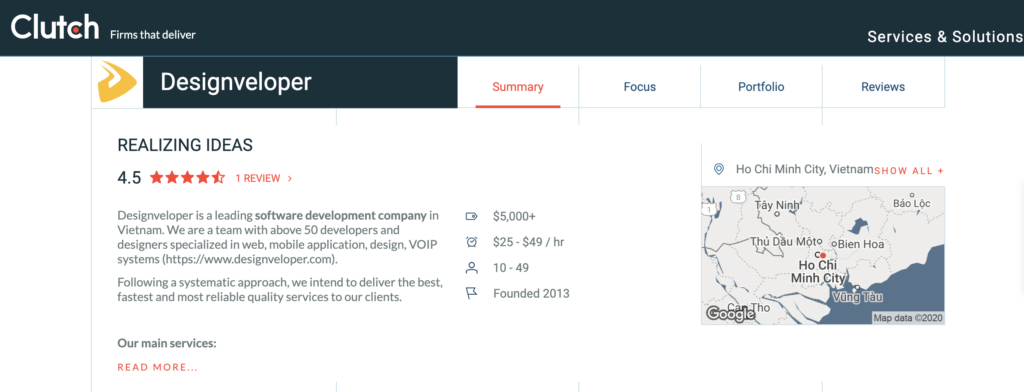Click the 'software development company' bold text
The width and height of the screenshot is (1024, 392).
click(341, 216)
